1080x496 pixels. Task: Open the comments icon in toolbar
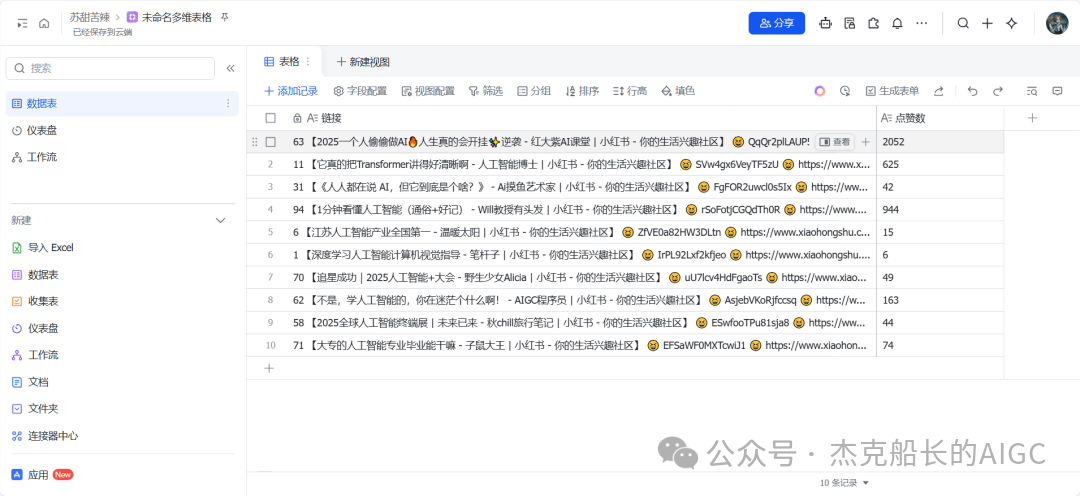[1057, 91]
